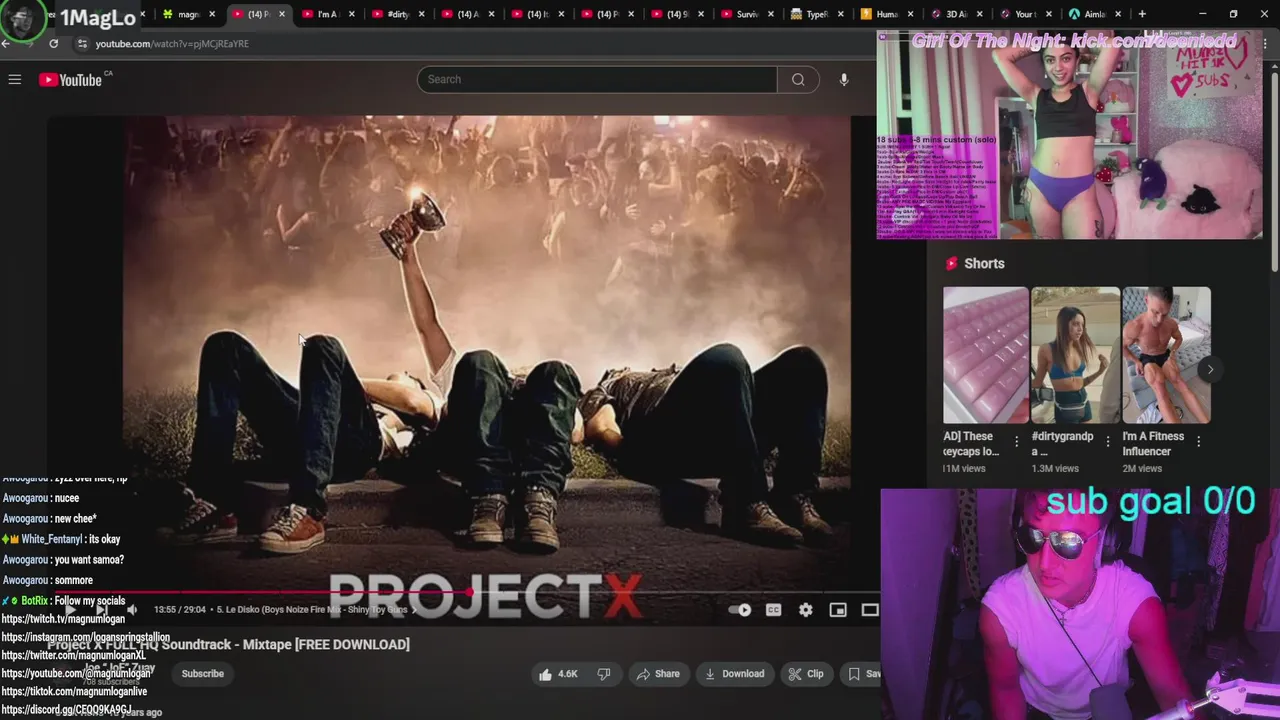
Task: Click the youtube.com address bar
Action: click(172, 44)
